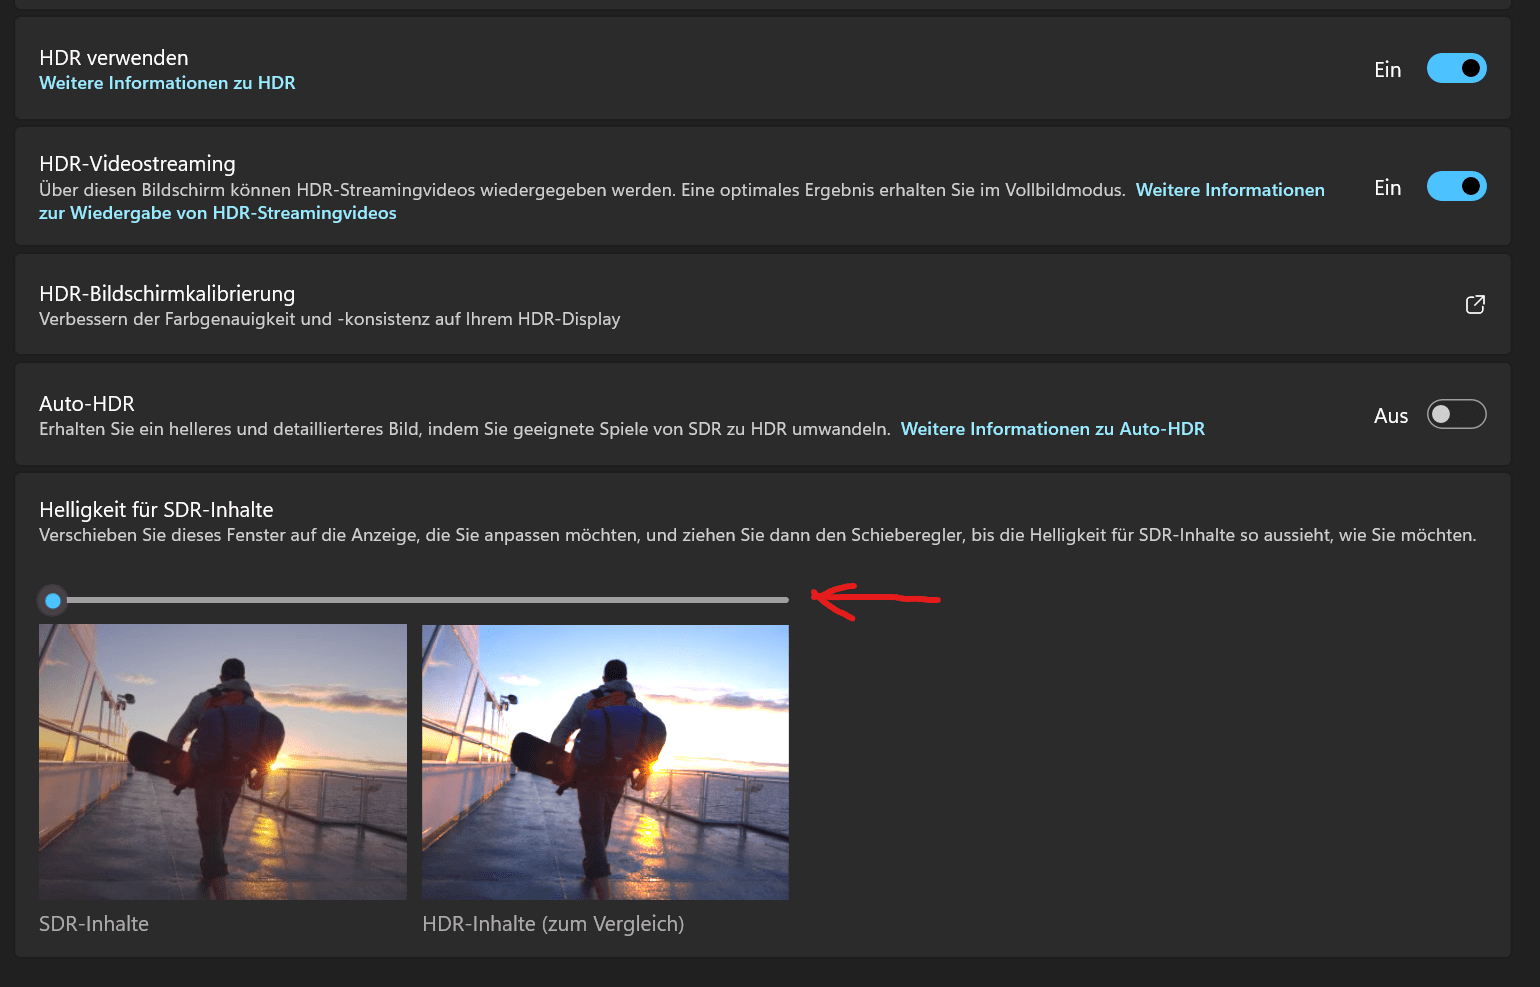Turn off the HDR verwenden switch
Image resolution: width=1540 pixels, height=987 pixels.
click(x=1456, y=68)
